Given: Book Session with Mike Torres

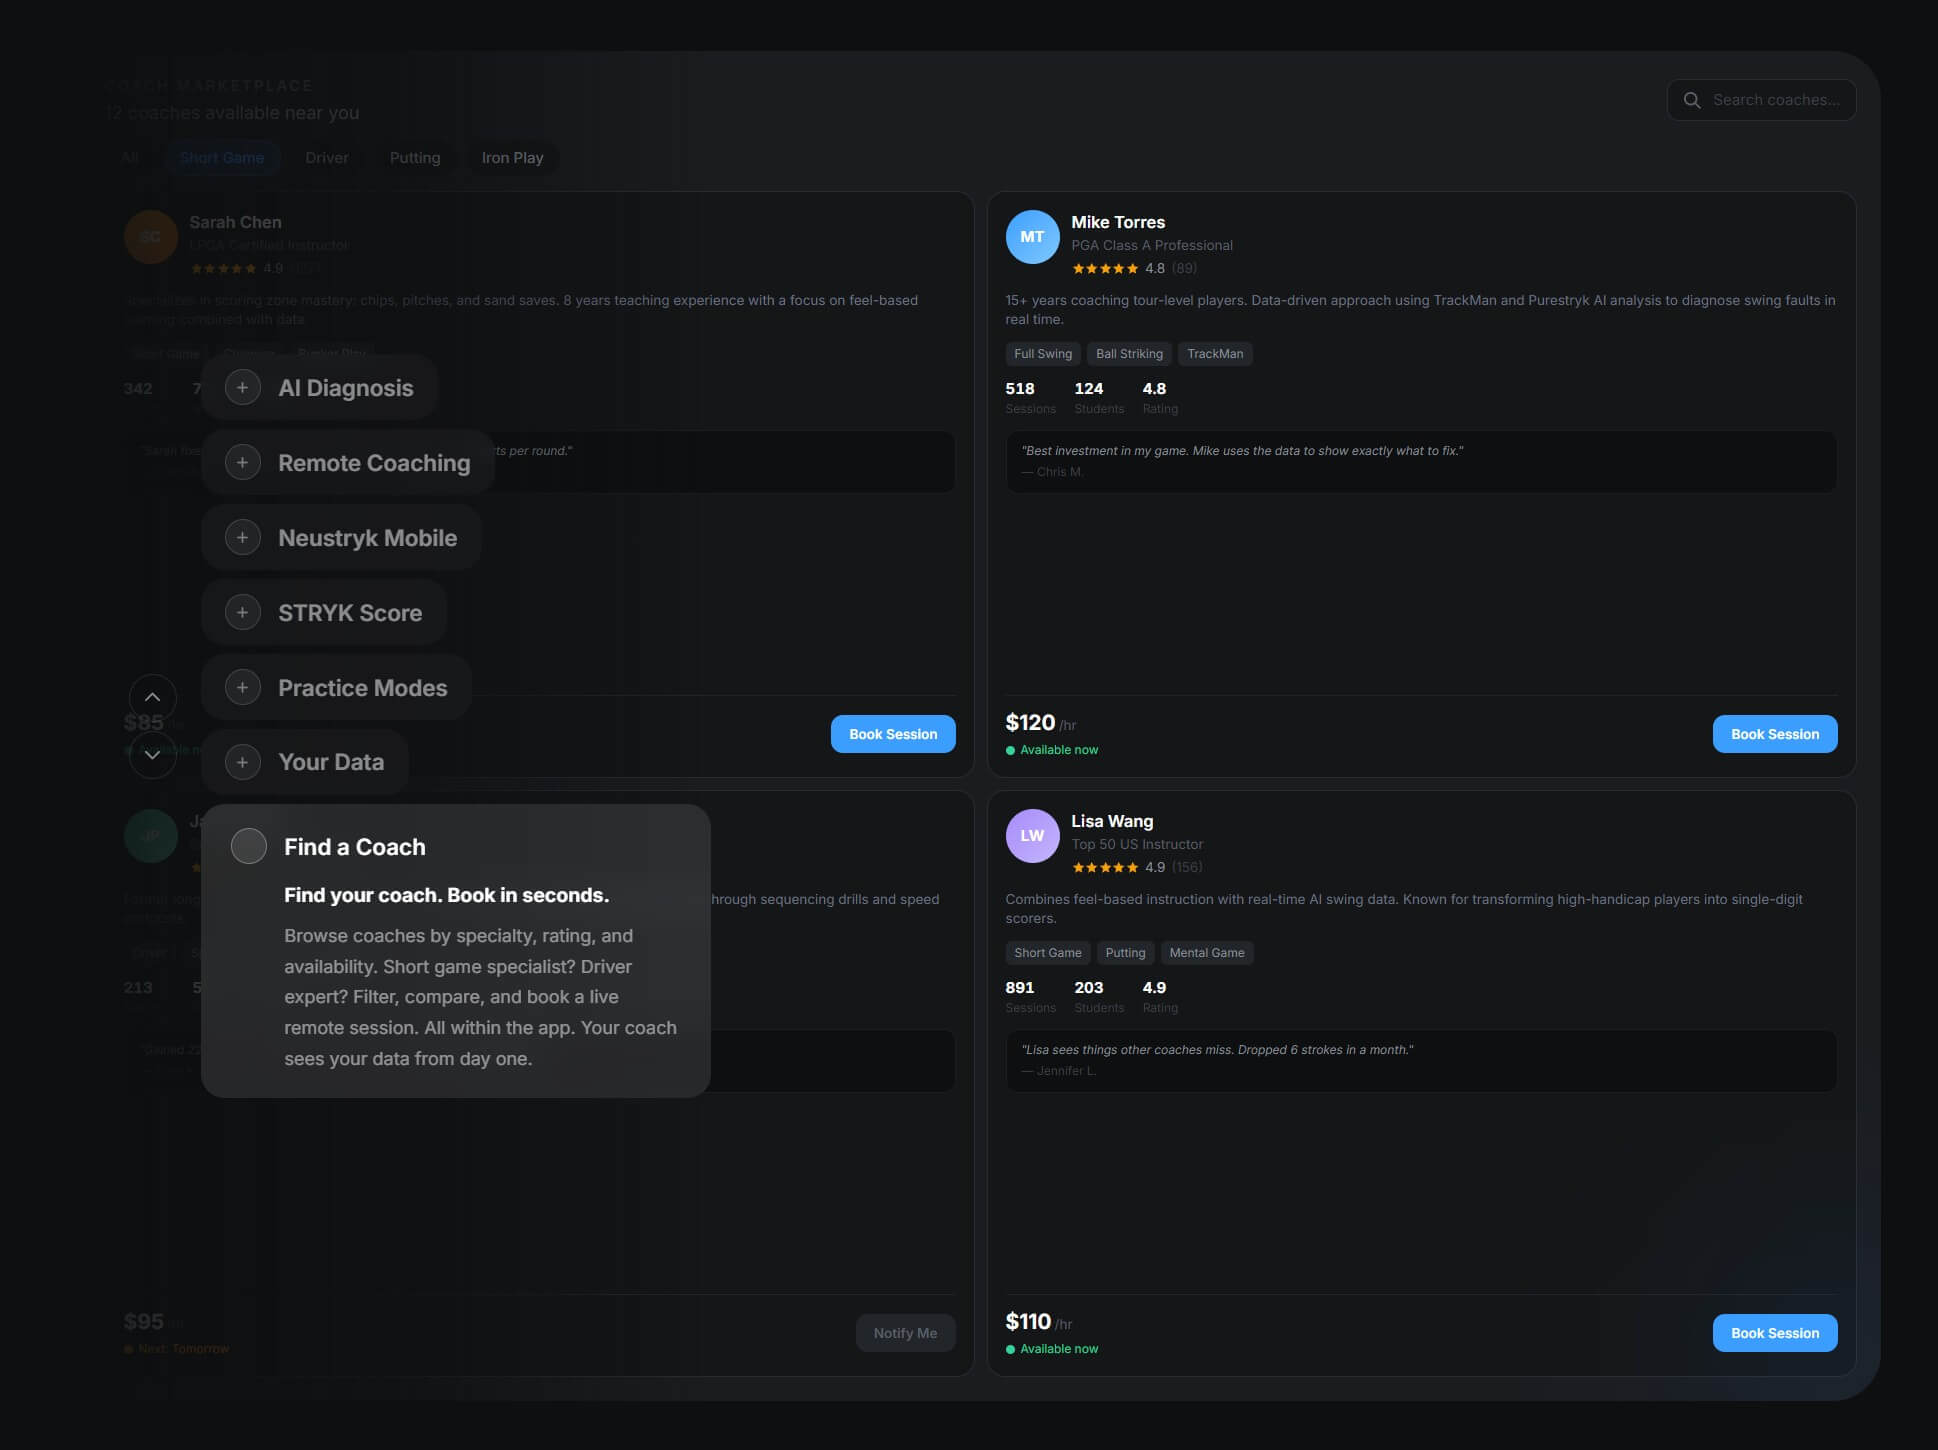Looking at the screenshot, I should tap(1774, 734).
